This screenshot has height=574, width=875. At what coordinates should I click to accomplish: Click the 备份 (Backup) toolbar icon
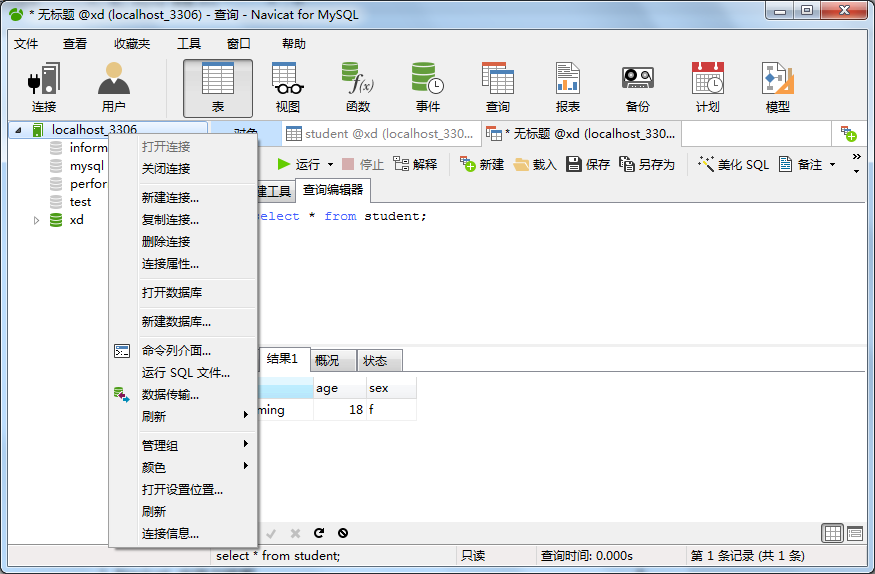tap(638, 88)
